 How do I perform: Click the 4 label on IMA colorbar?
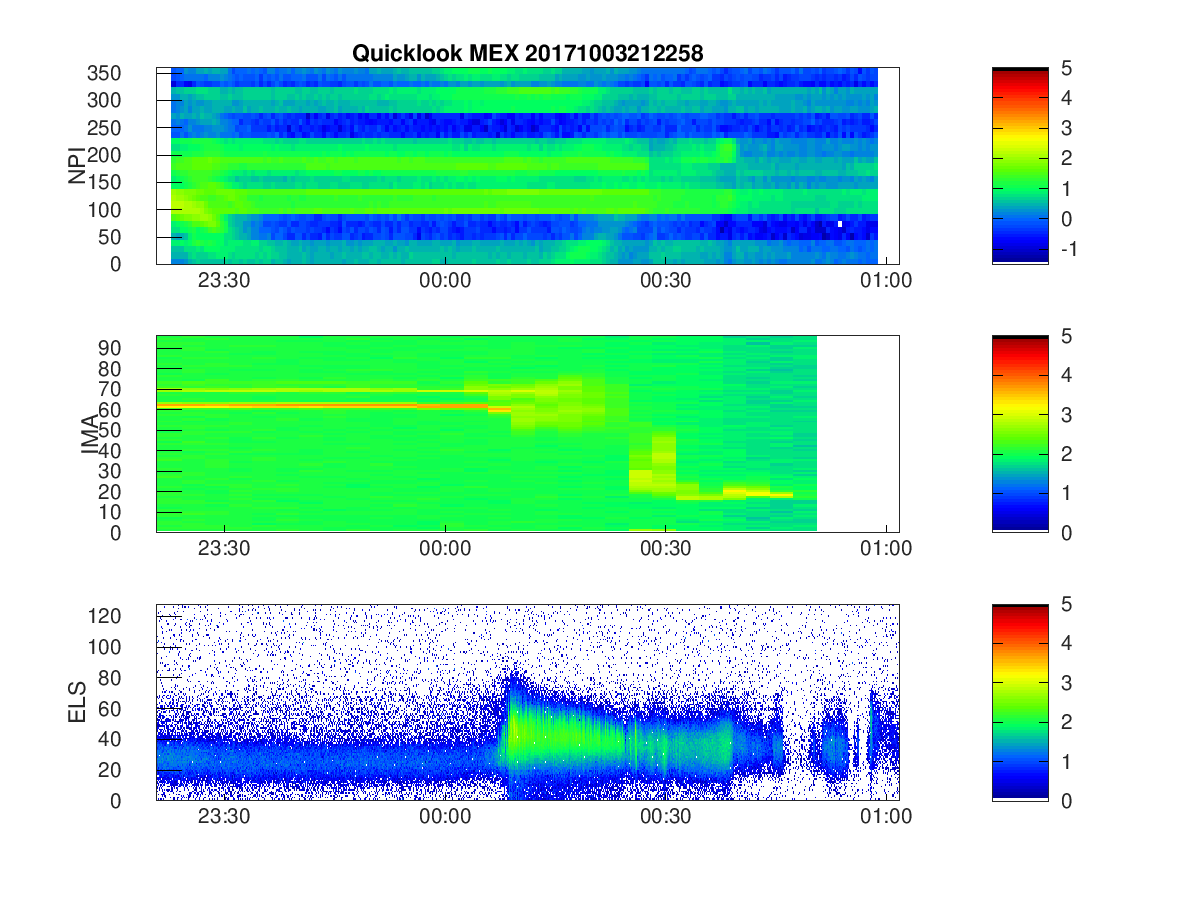1066,375
